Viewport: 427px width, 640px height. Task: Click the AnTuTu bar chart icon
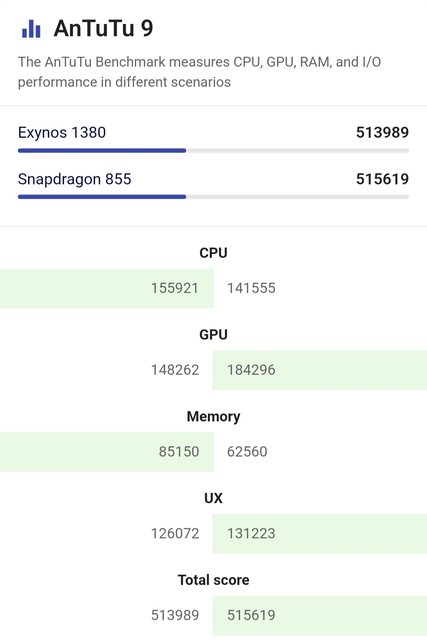coord(31,29)
